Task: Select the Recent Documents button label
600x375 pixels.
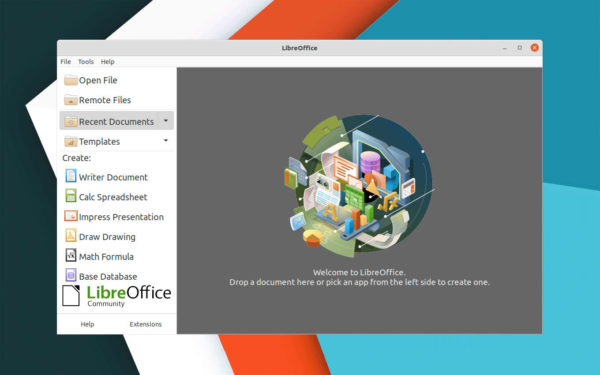Action: tap(116, 122)
